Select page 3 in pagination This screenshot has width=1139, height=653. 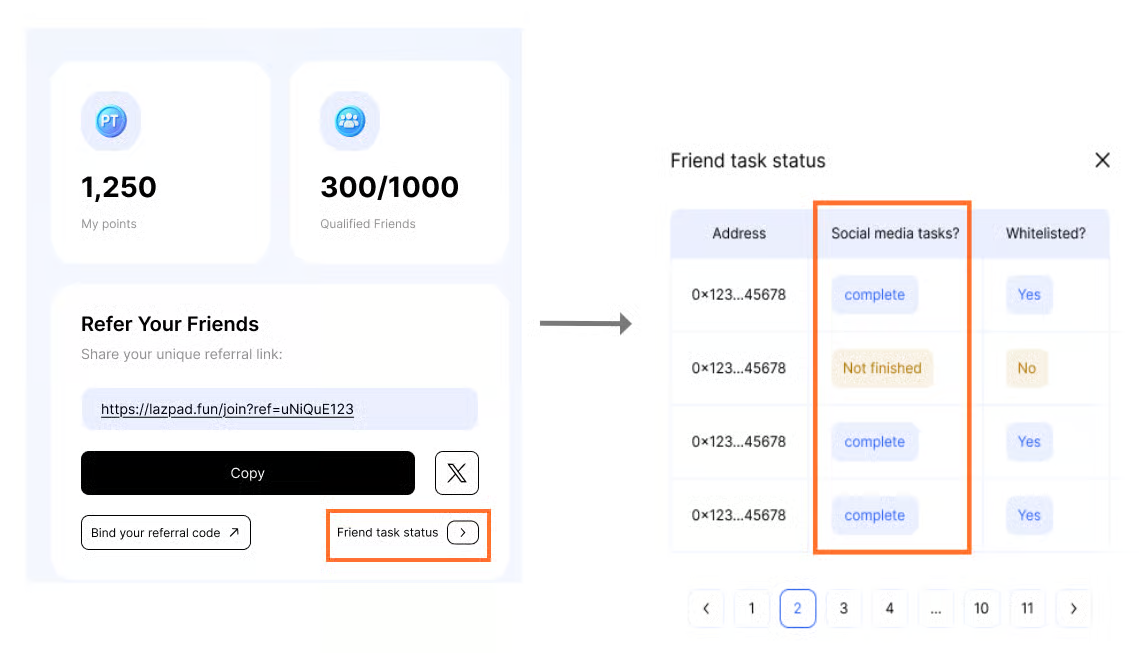844,608
